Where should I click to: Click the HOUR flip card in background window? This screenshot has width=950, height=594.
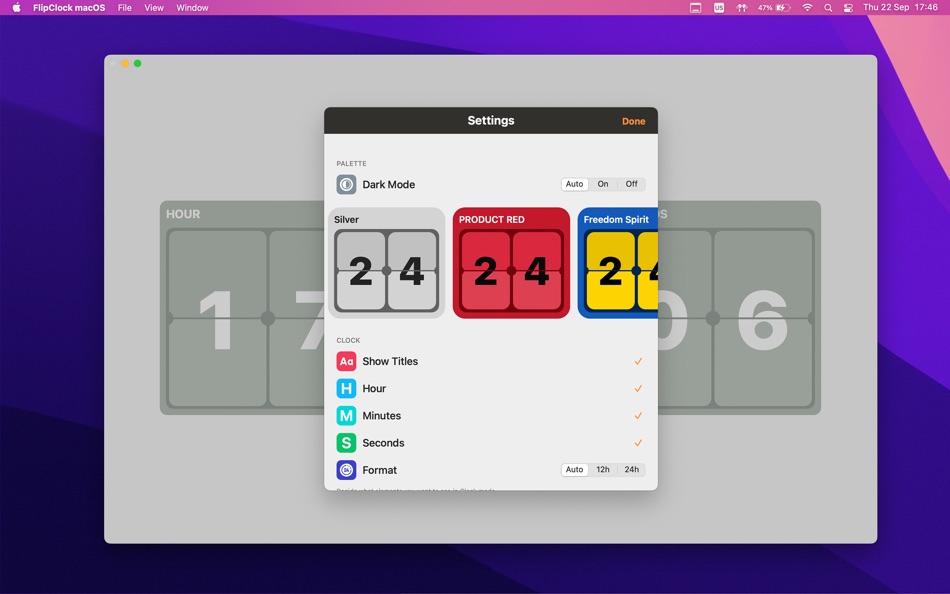pos(242,308)
